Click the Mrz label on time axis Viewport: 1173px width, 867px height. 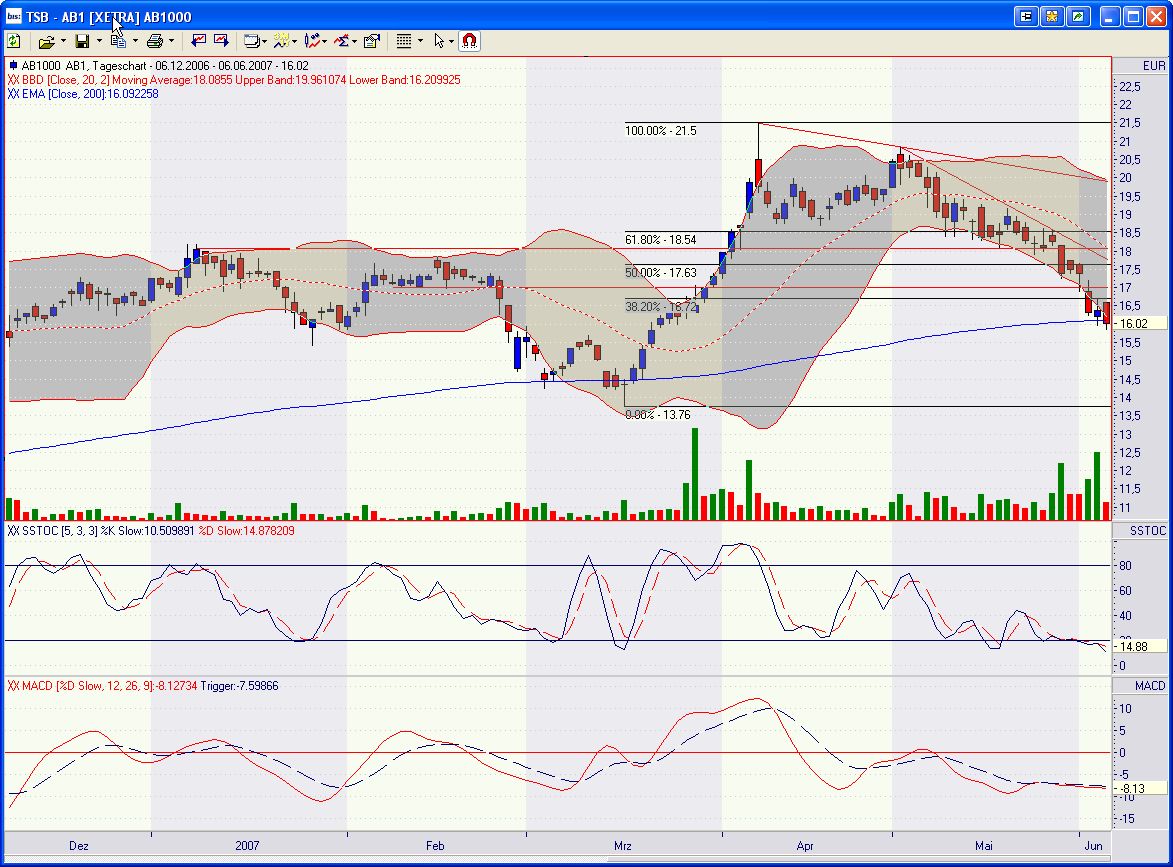pyautogui.click(x=622, y=845)
